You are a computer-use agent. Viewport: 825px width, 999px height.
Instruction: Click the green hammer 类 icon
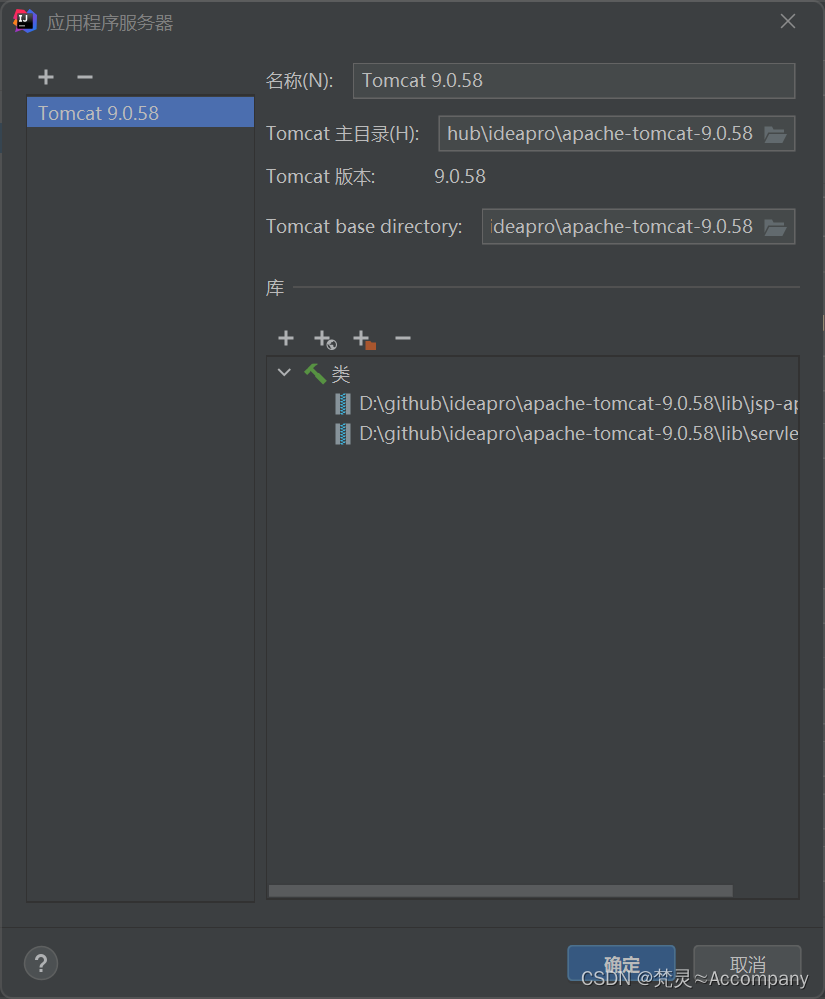click(315, 373)
